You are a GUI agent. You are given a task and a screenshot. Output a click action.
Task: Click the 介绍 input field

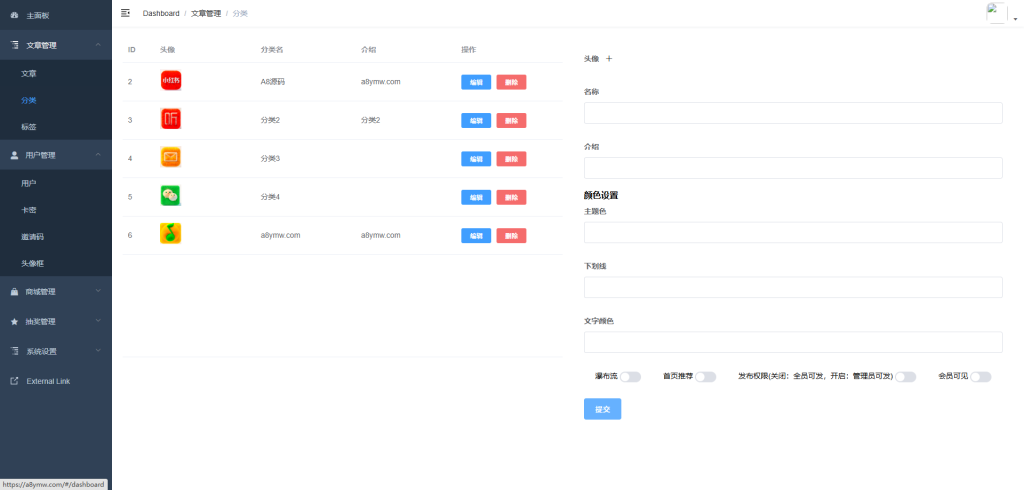point(793,168)
